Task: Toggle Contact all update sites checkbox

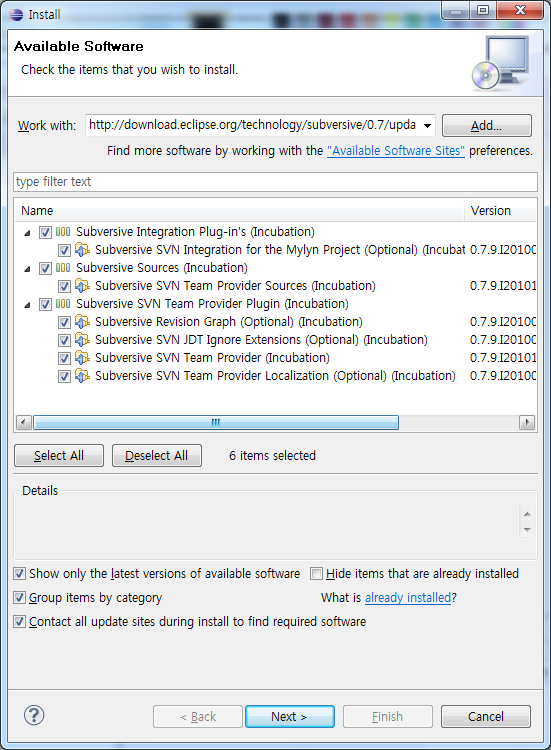Action: coord(19,622)
